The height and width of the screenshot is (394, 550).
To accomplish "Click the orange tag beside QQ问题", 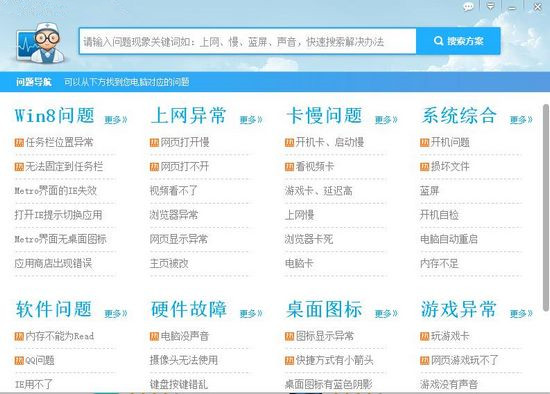I will (x=19, y=360).
